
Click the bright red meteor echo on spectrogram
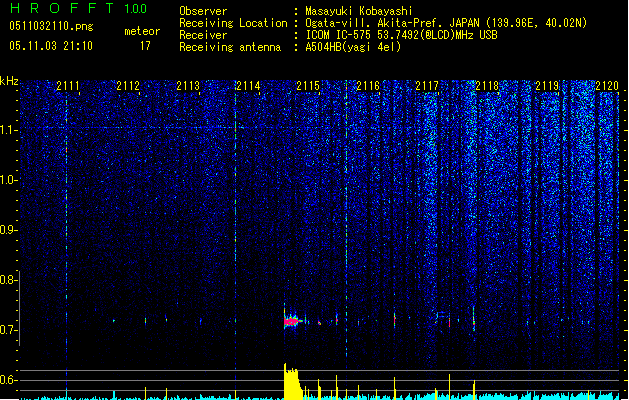[x=292, y=321]
